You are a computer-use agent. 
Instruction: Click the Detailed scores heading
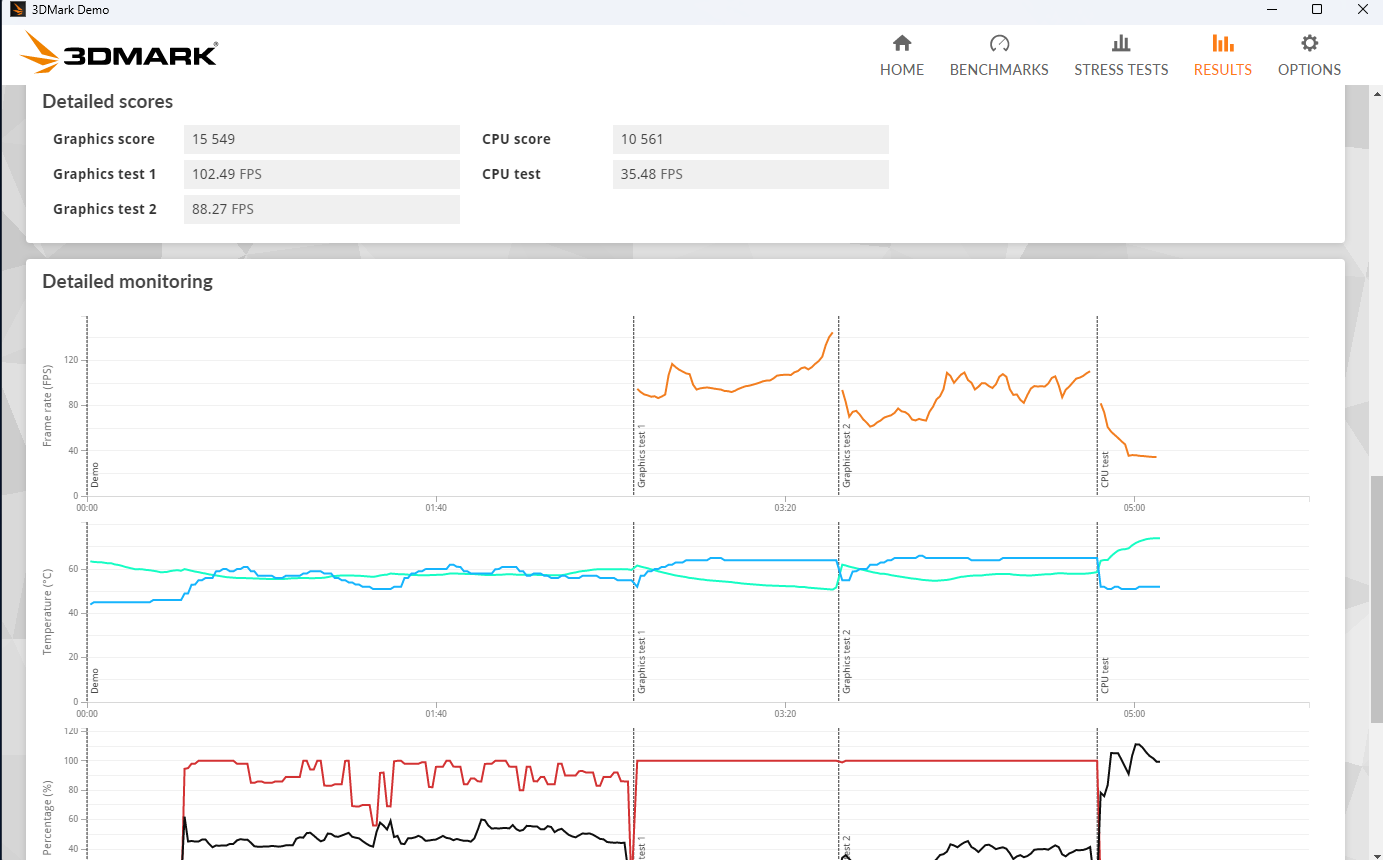108,101
